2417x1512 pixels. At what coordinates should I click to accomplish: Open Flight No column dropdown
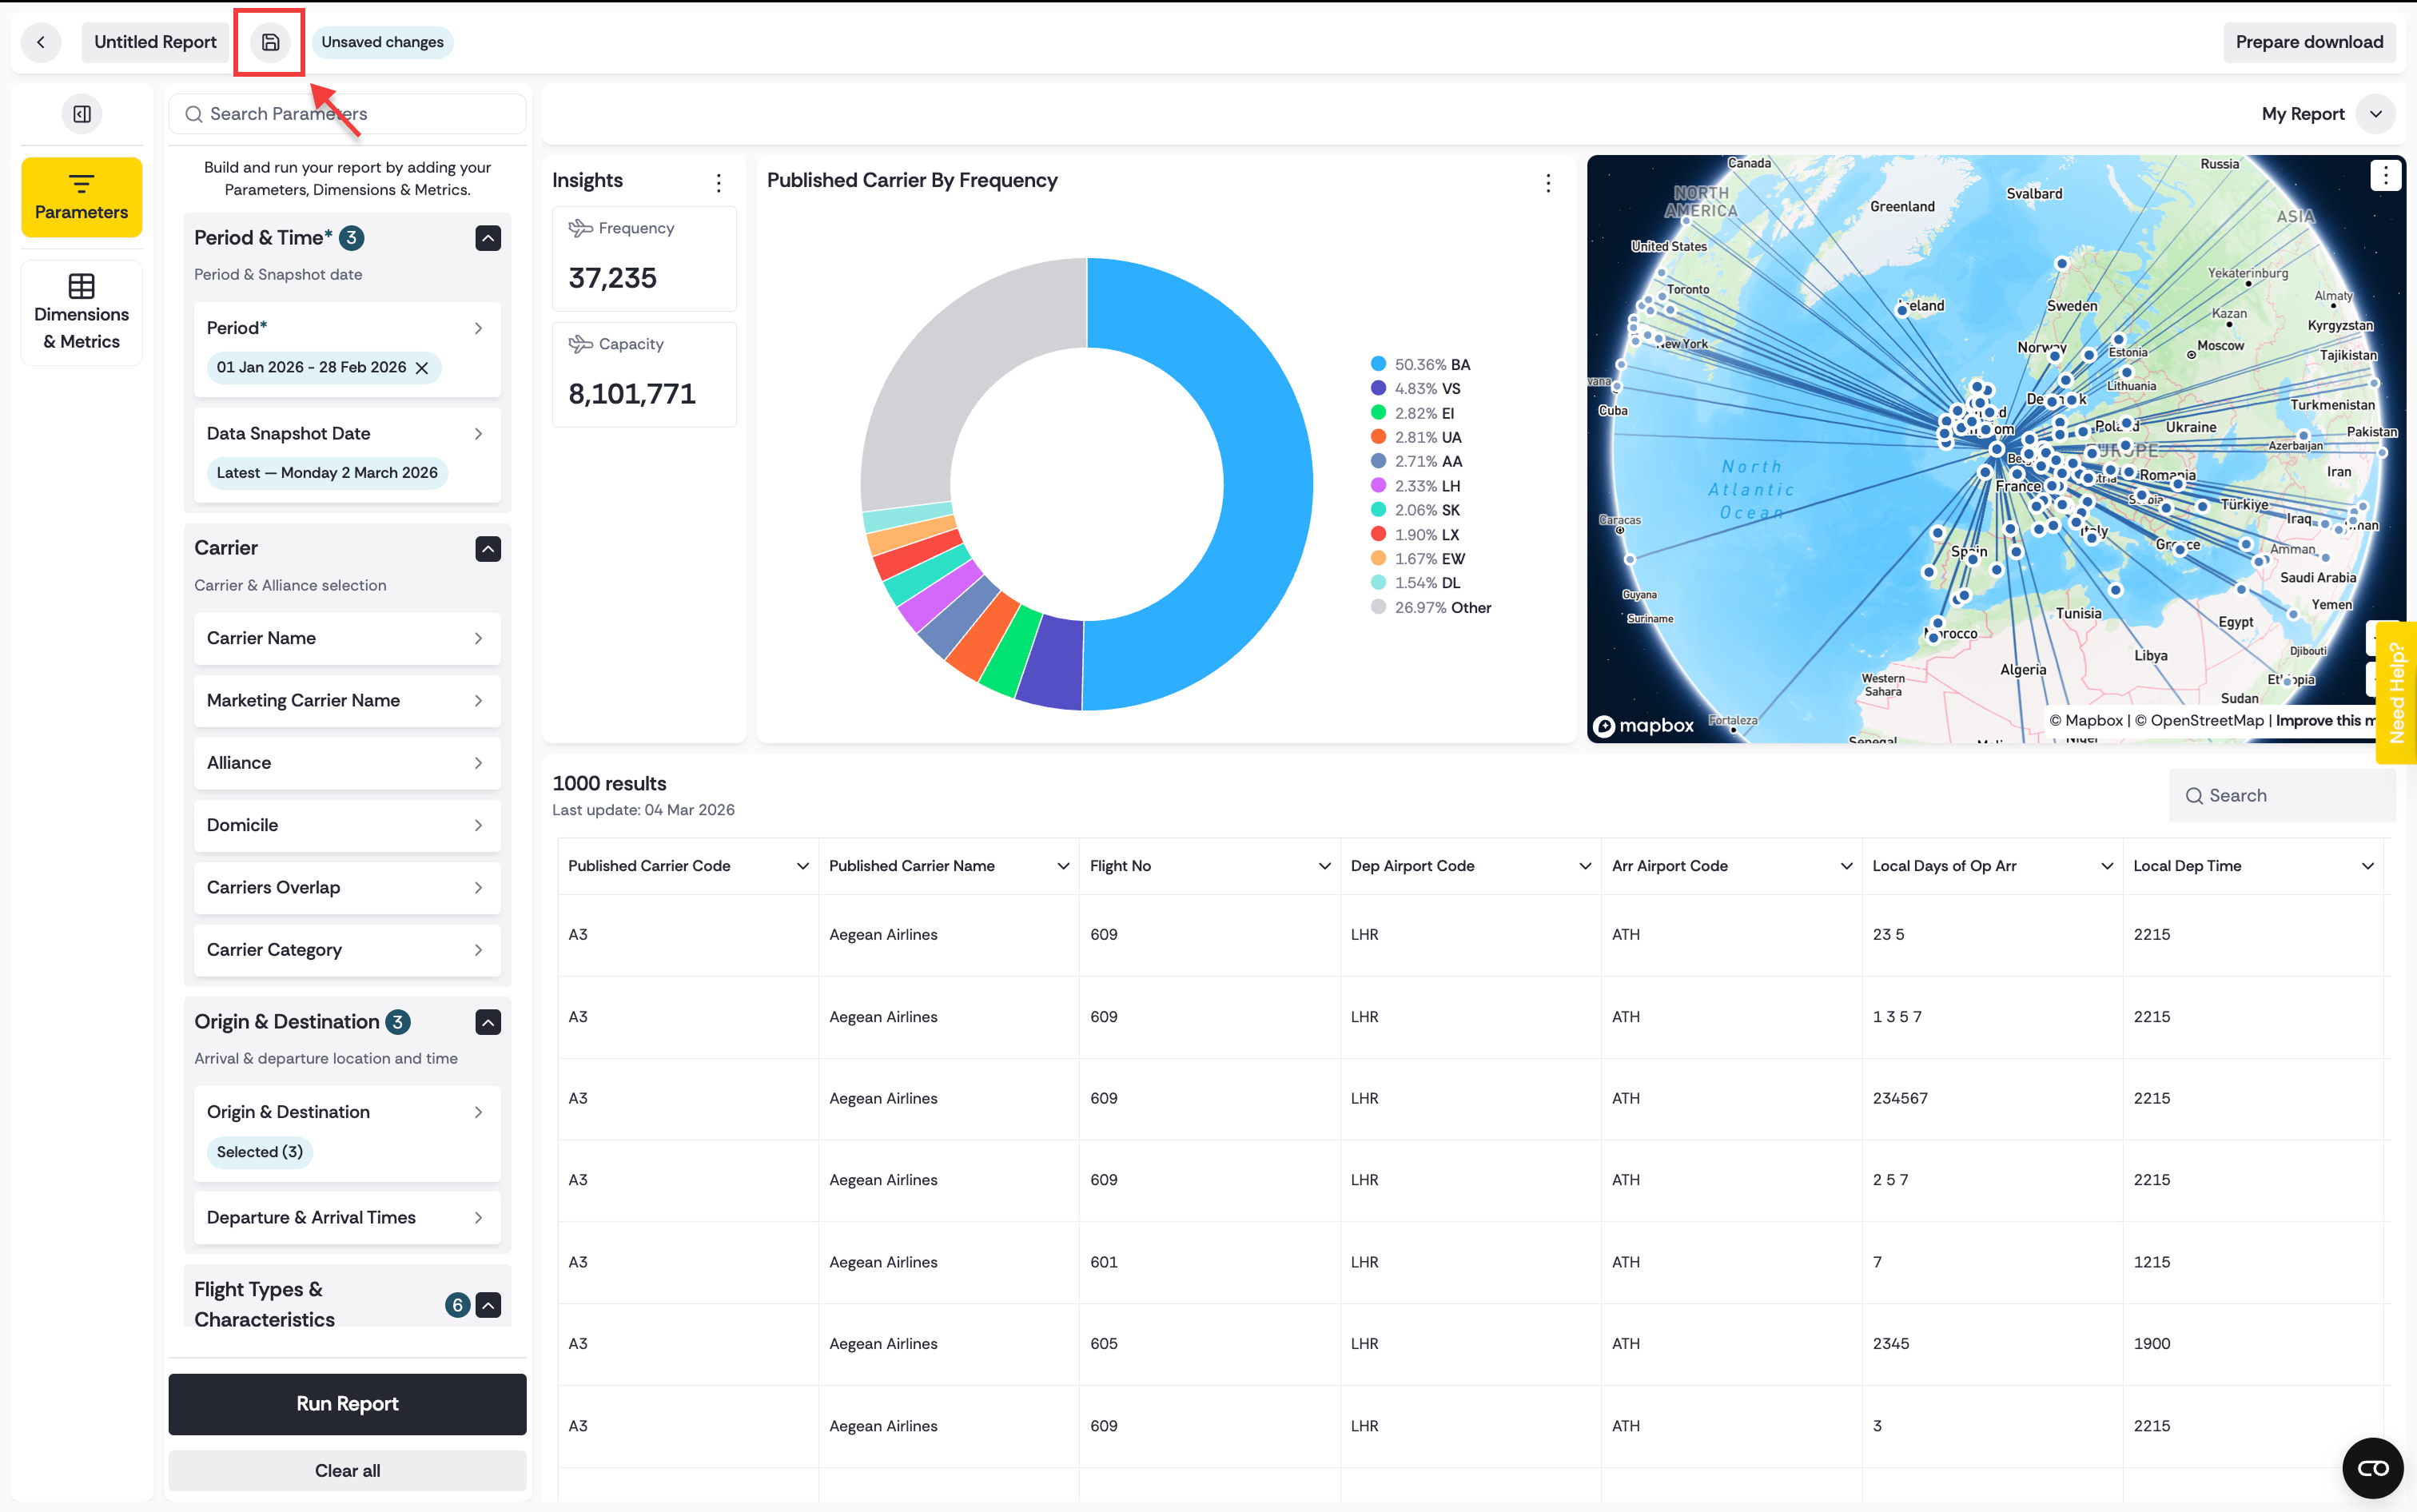(x=1324, y=866)
